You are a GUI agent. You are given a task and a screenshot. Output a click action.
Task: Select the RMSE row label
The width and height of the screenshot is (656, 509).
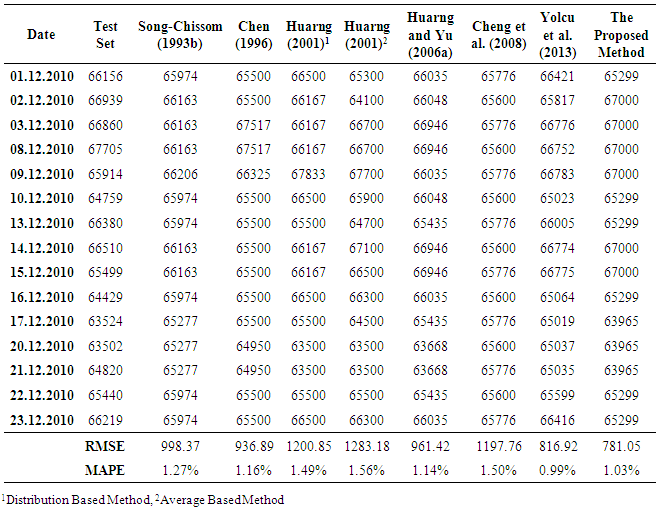(104, 446)
